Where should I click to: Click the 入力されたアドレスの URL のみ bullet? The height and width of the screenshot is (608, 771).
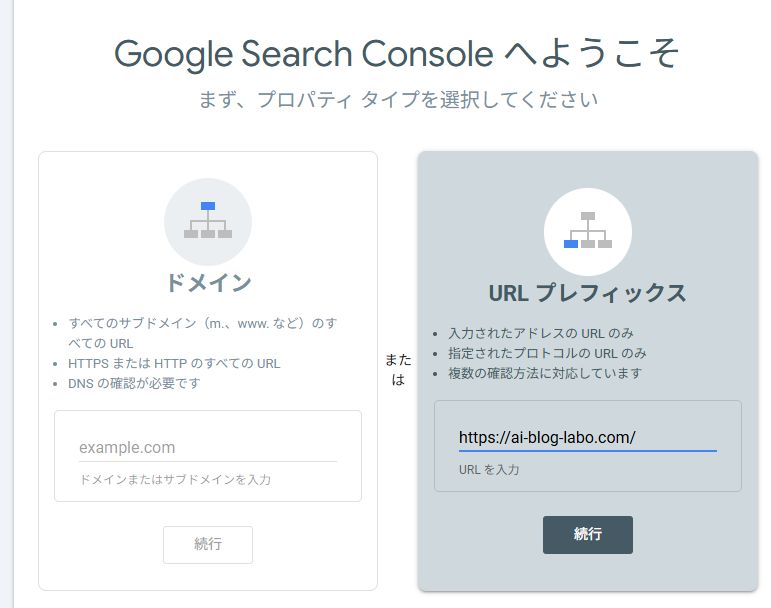point(541,333)
